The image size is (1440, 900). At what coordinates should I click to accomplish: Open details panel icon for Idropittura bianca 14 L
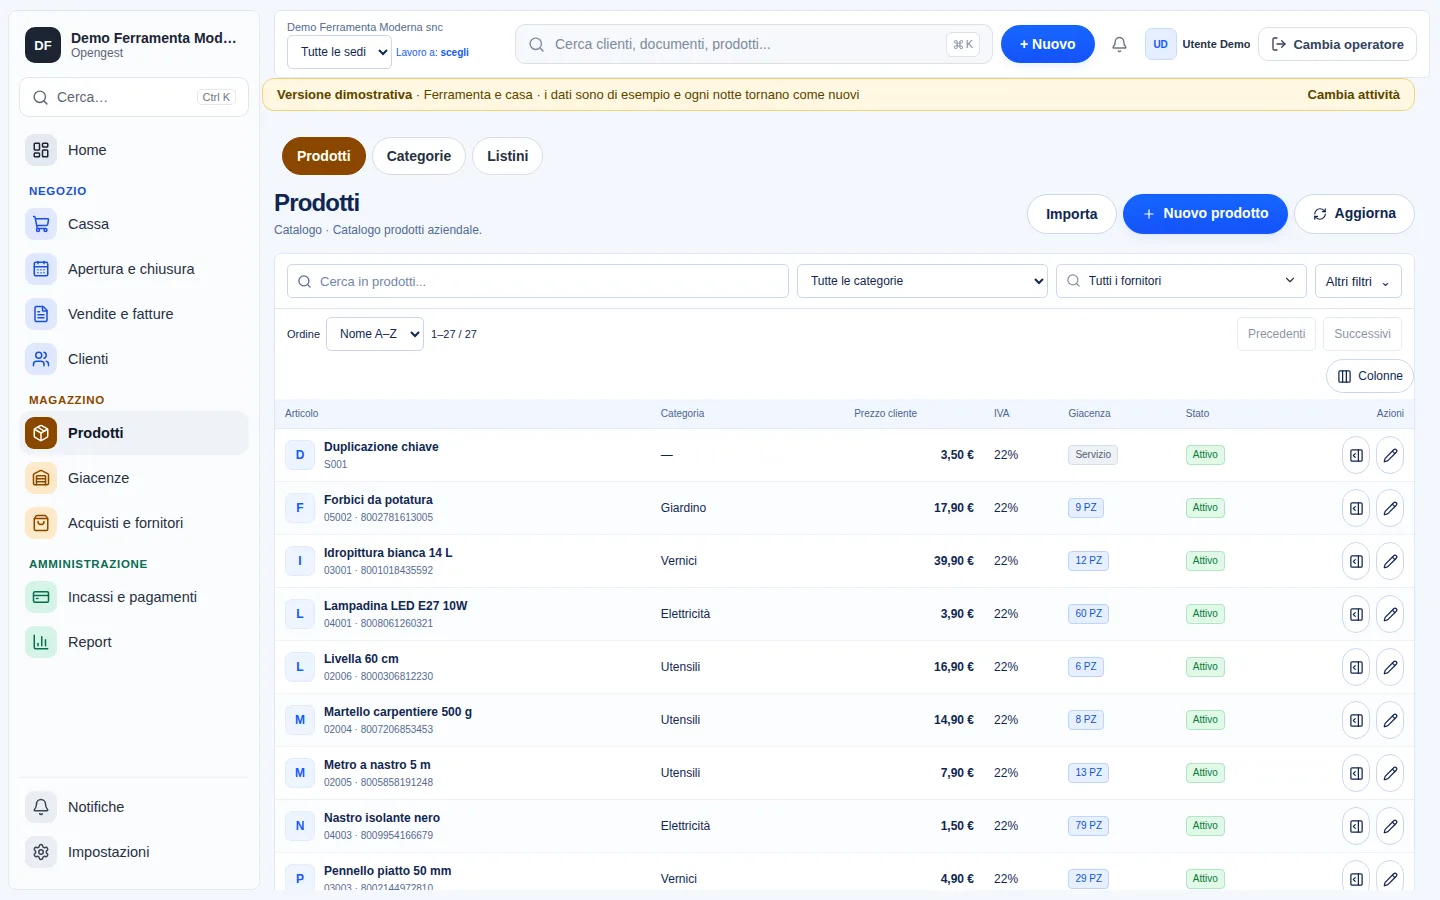[x=1356, y=561]
